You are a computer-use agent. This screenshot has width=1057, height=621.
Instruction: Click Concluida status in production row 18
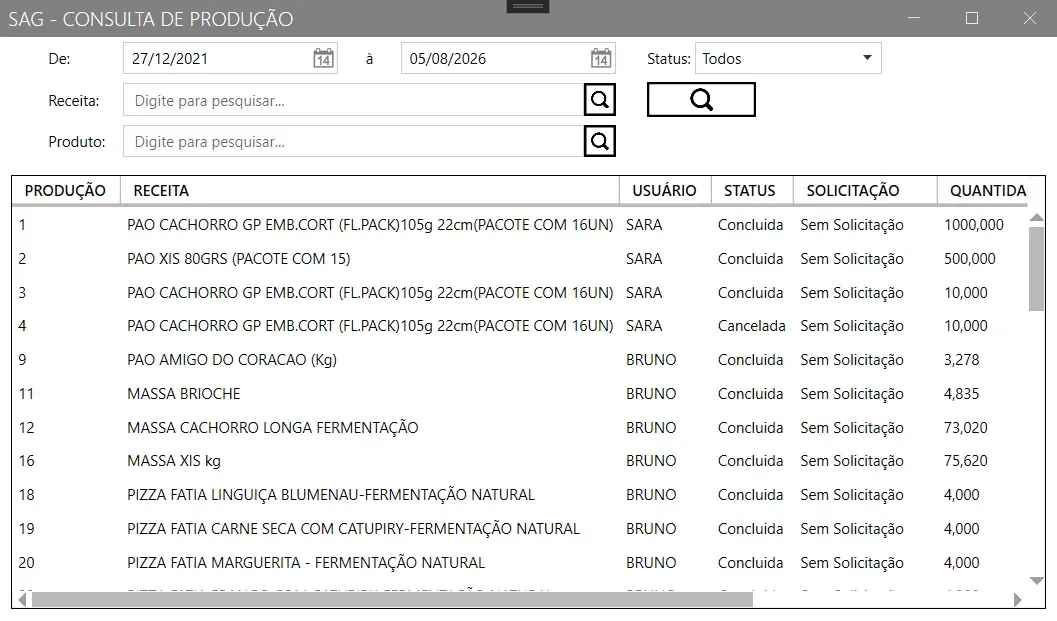[750, 494]
